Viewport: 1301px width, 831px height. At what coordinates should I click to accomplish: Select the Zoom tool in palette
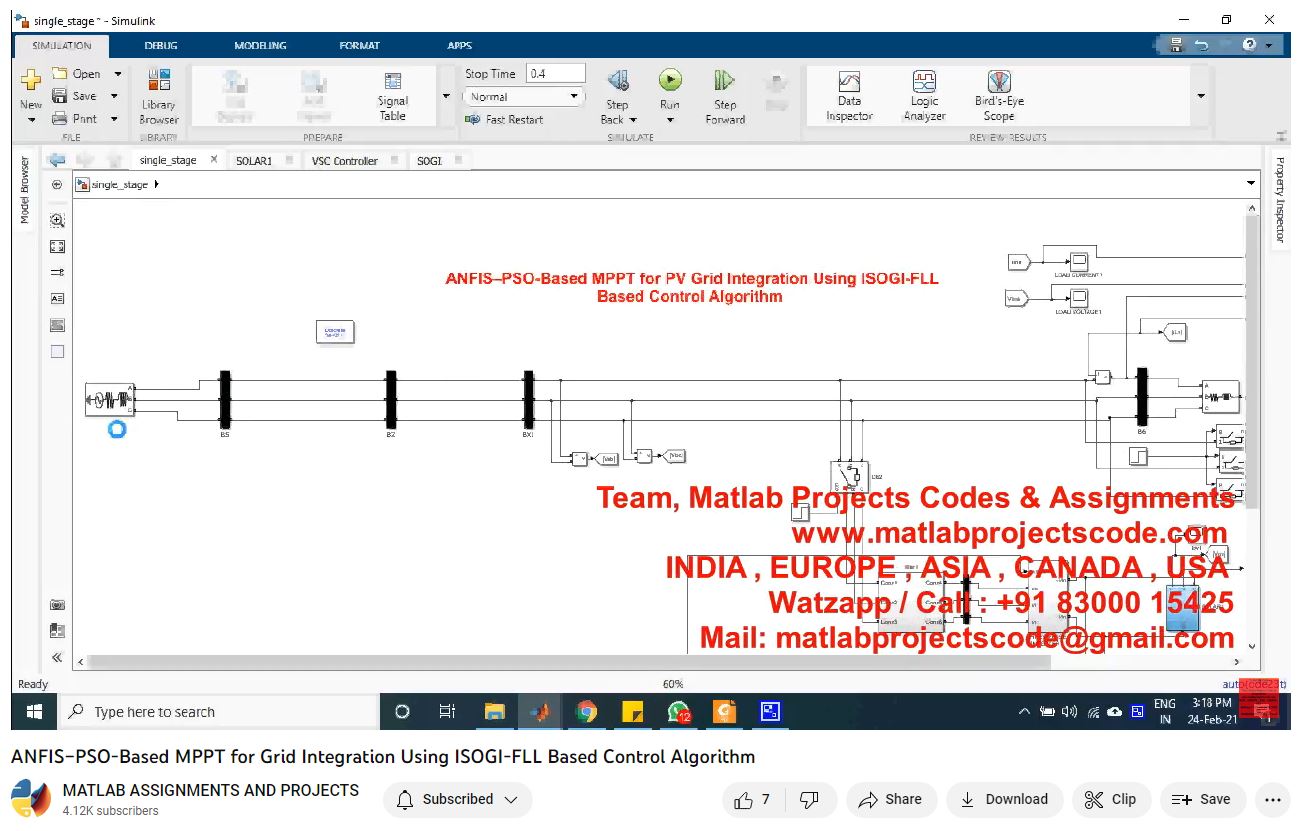tap(57, 220)
